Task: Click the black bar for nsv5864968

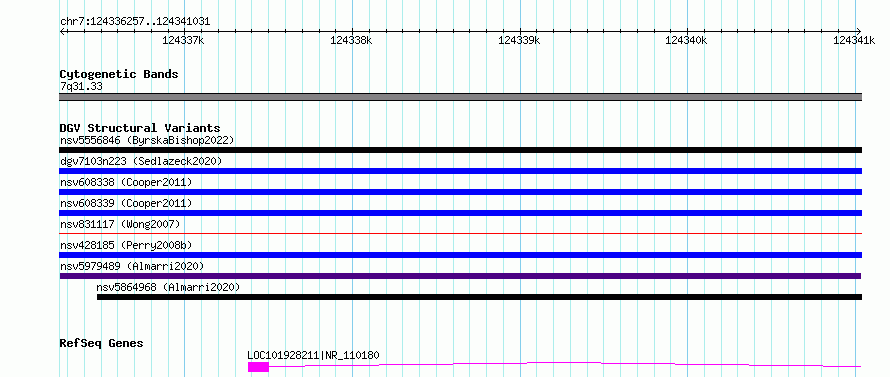Action: pyautogui.click(x=480, y=297)
